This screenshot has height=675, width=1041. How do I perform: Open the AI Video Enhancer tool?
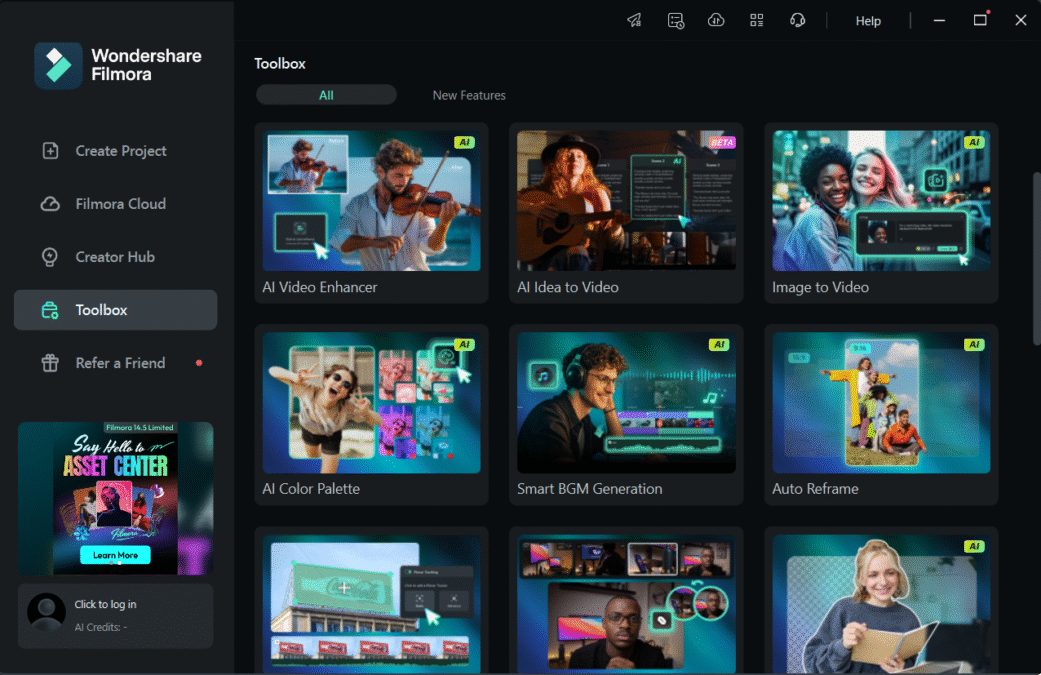371,213
